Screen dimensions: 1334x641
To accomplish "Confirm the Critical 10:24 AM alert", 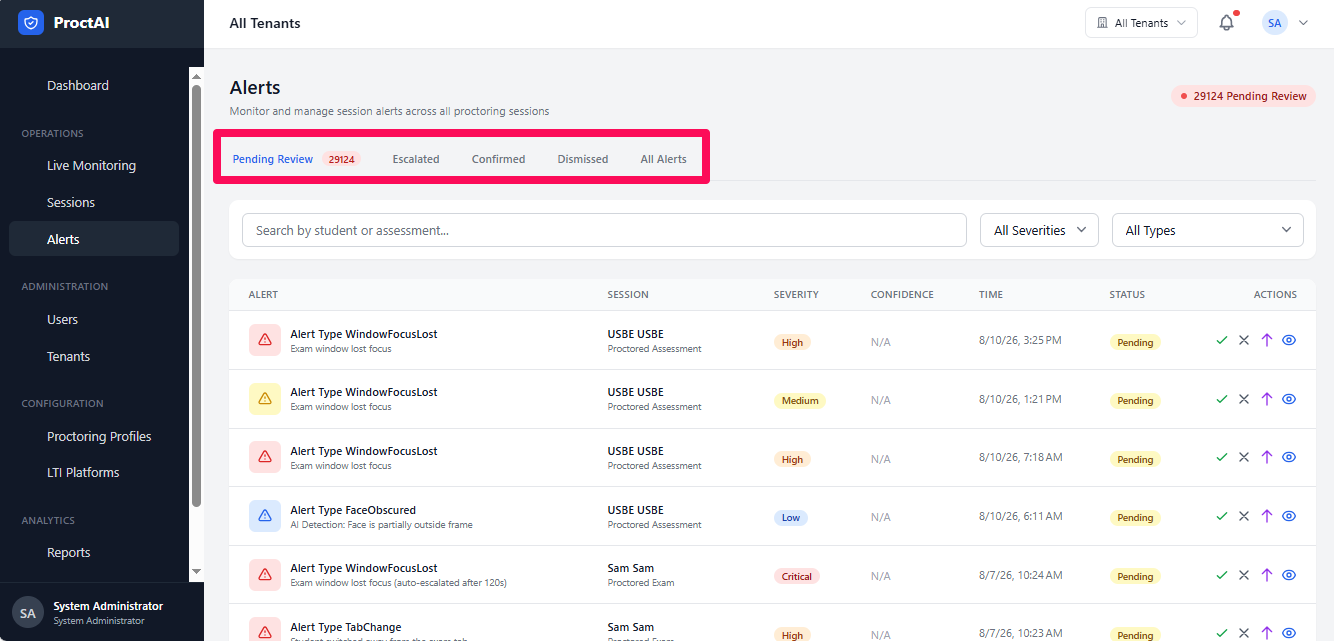I will tap(1221, 575).
